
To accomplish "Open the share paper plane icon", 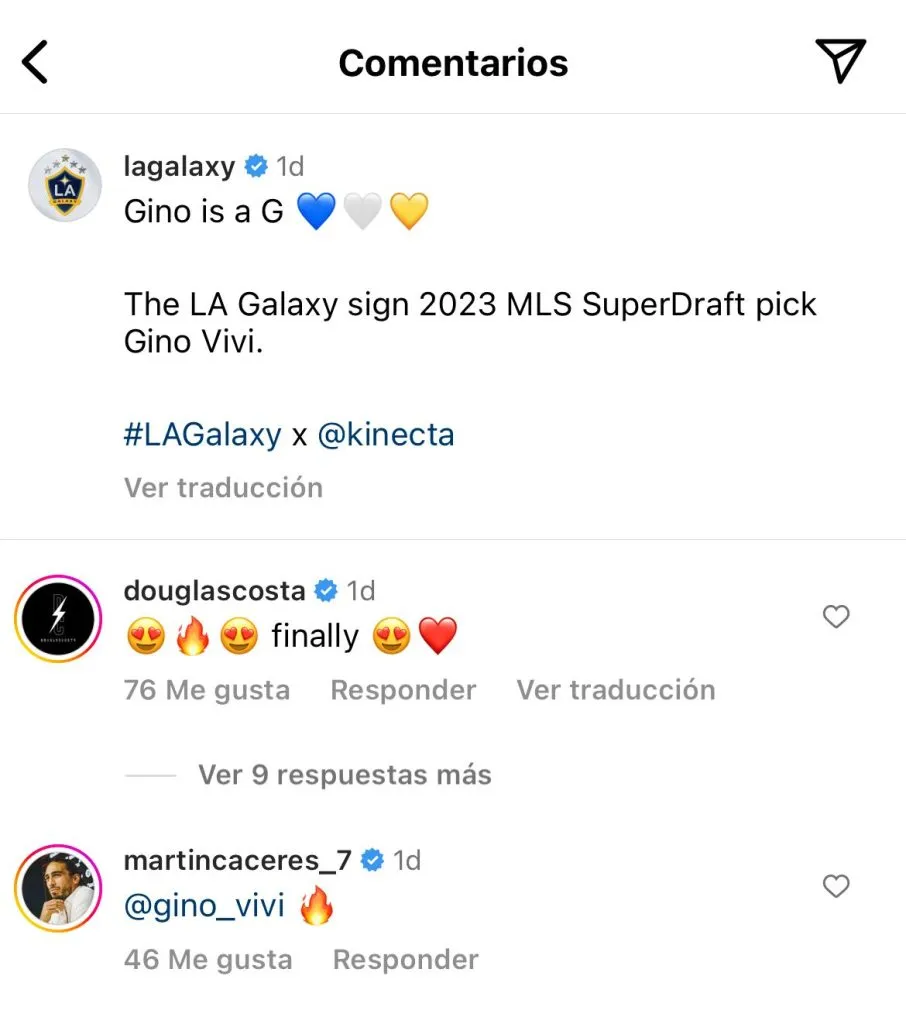I will tap(840, 61).
